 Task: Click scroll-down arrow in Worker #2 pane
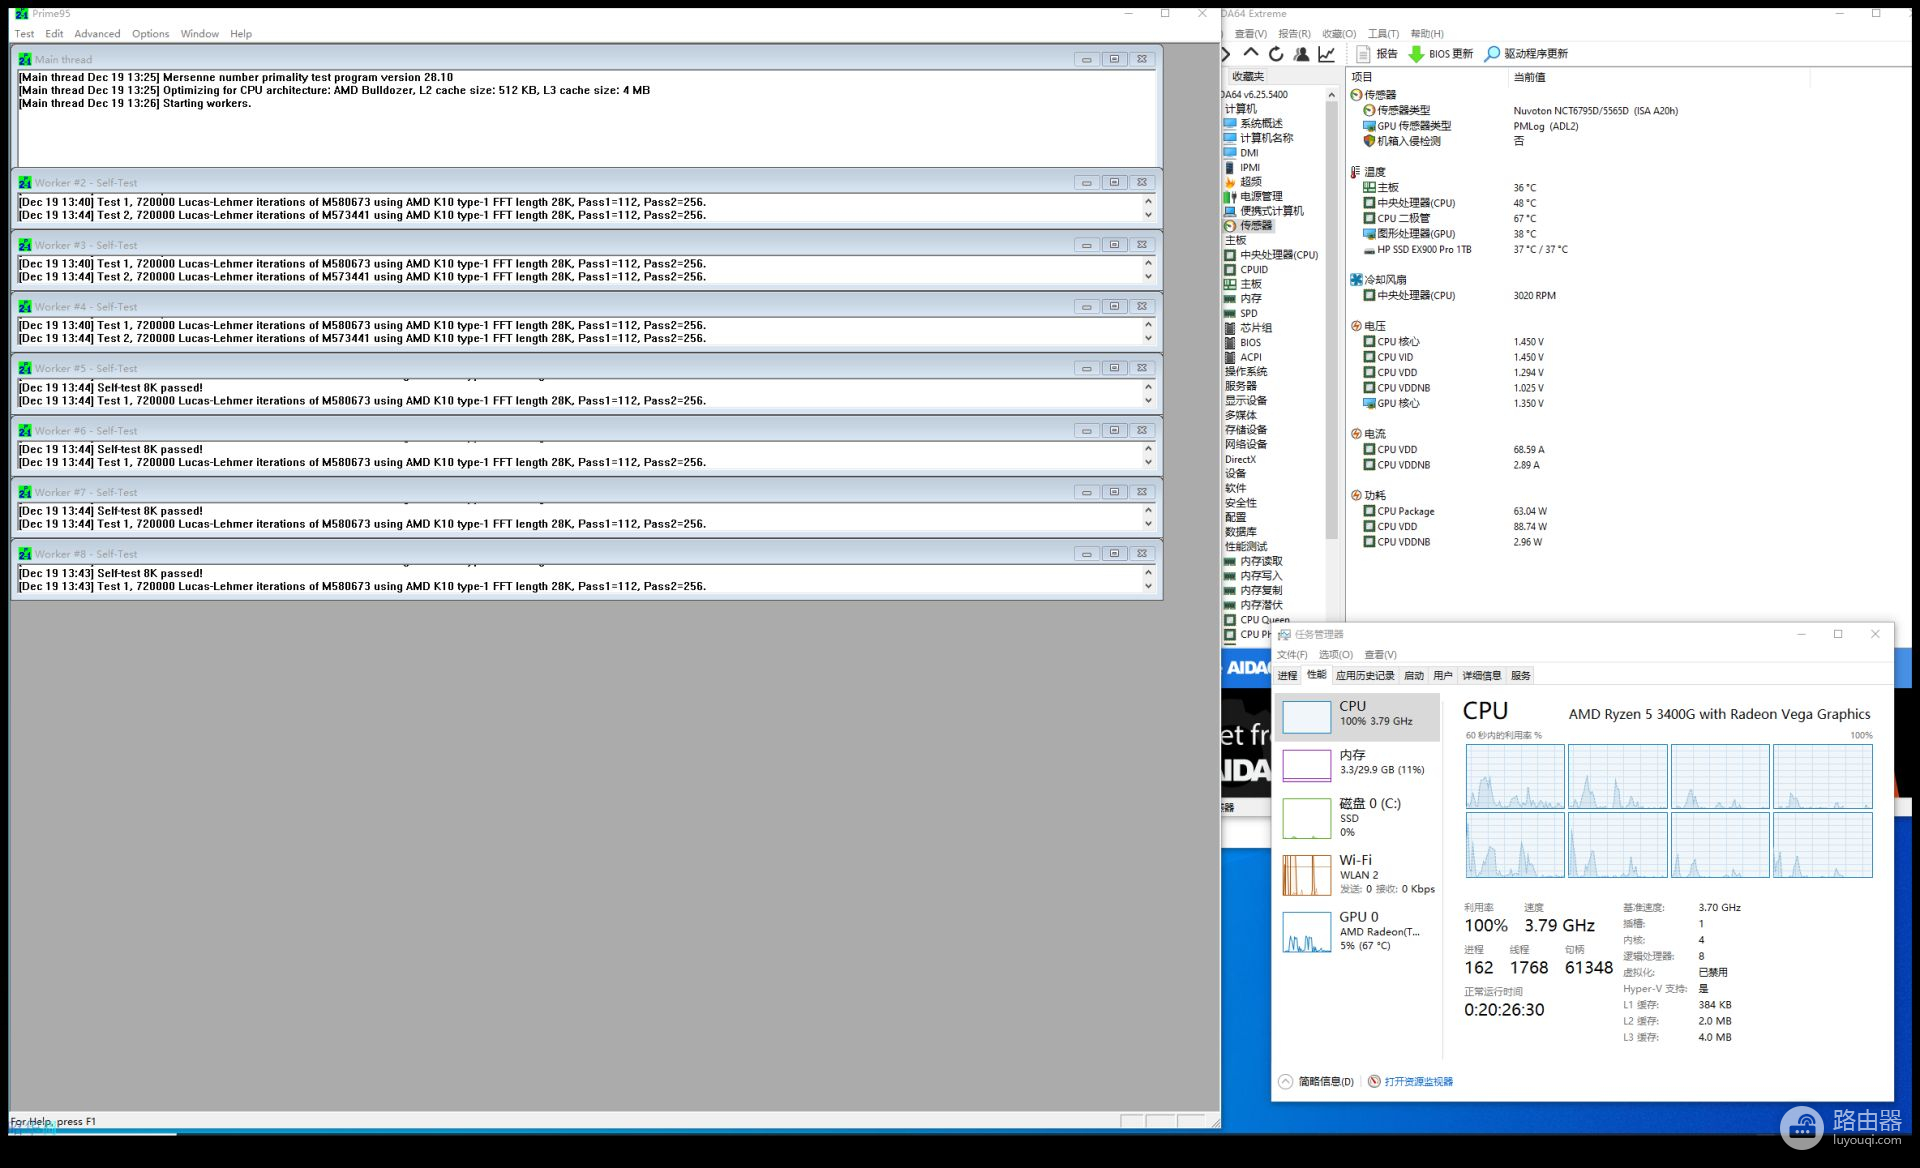[x=1148, y=216]
